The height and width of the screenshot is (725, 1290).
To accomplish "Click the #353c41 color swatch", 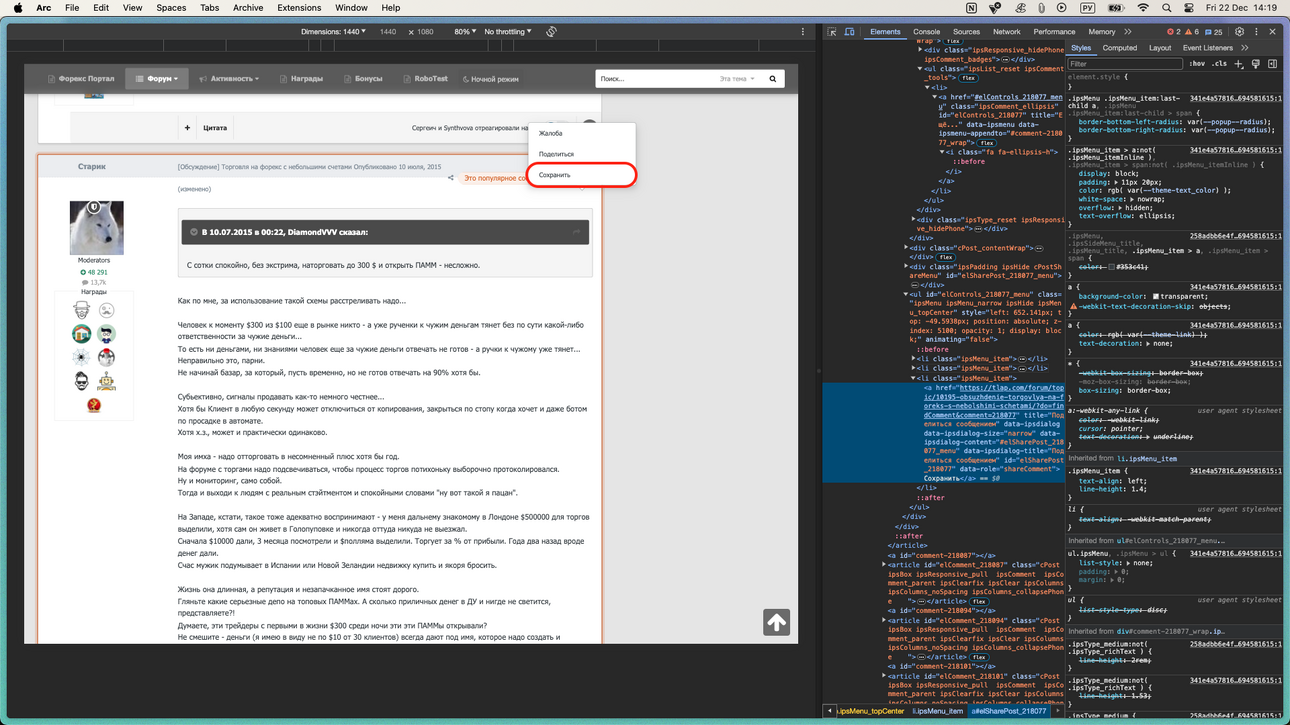I will (x=1111, y=267).
